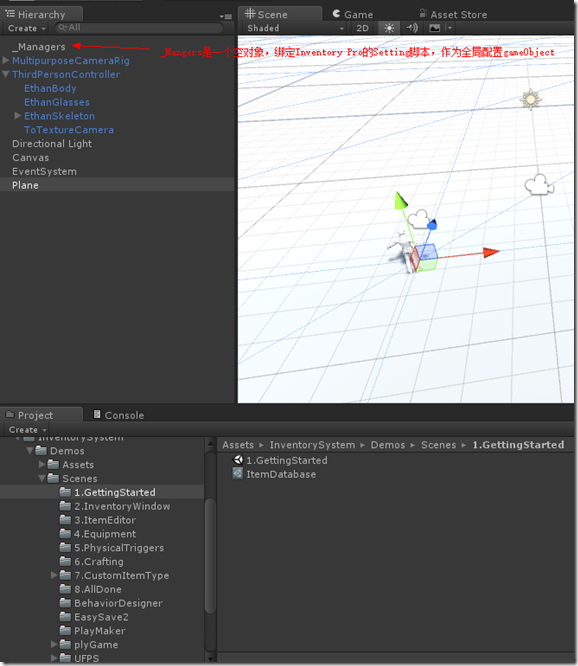The height and width of the screenshot is (666, 578).
Task: Click the green Y axis arrow handle
Action: (400, 200)
